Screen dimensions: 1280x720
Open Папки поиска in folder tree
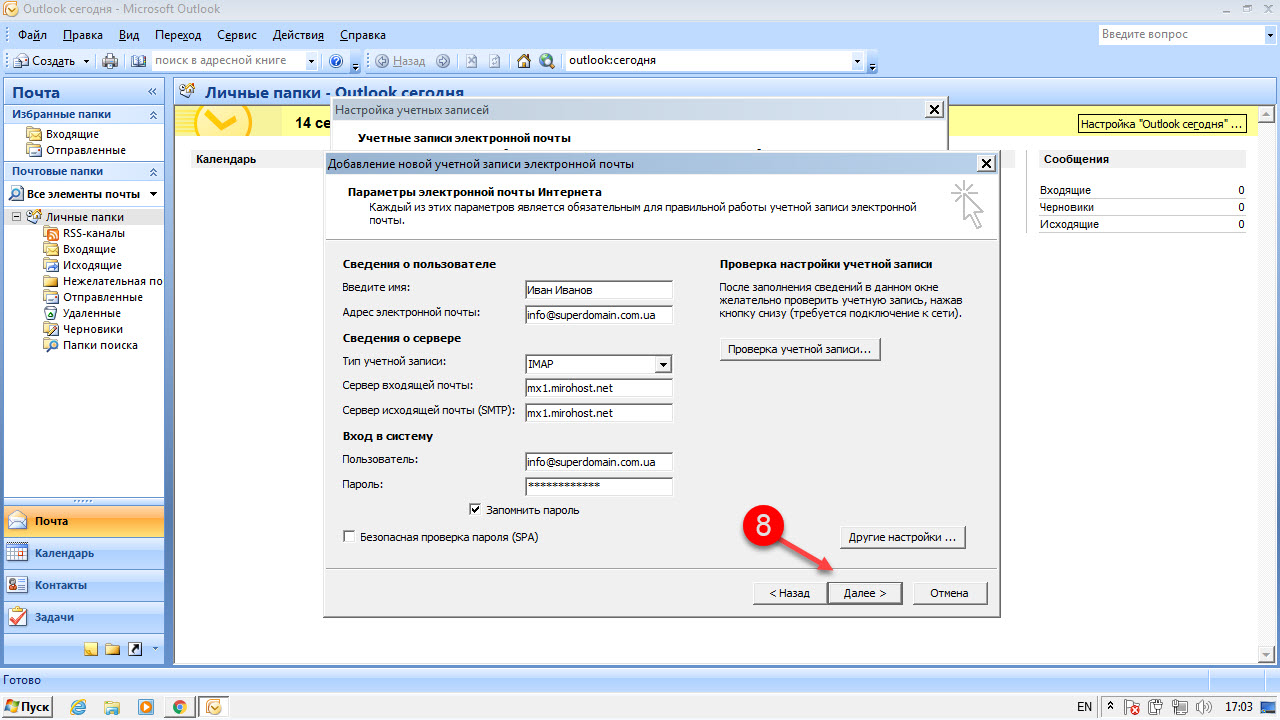click(x=100, y=345)
